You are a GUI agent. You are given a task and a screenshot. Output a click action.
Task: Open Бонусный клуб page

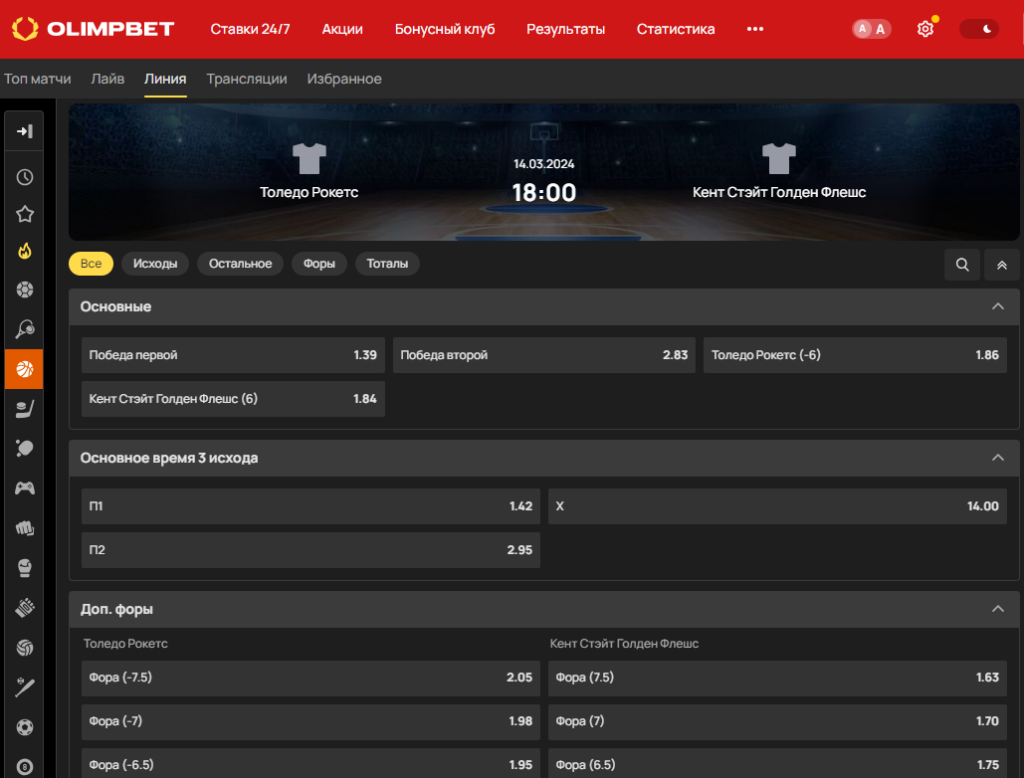445,29
